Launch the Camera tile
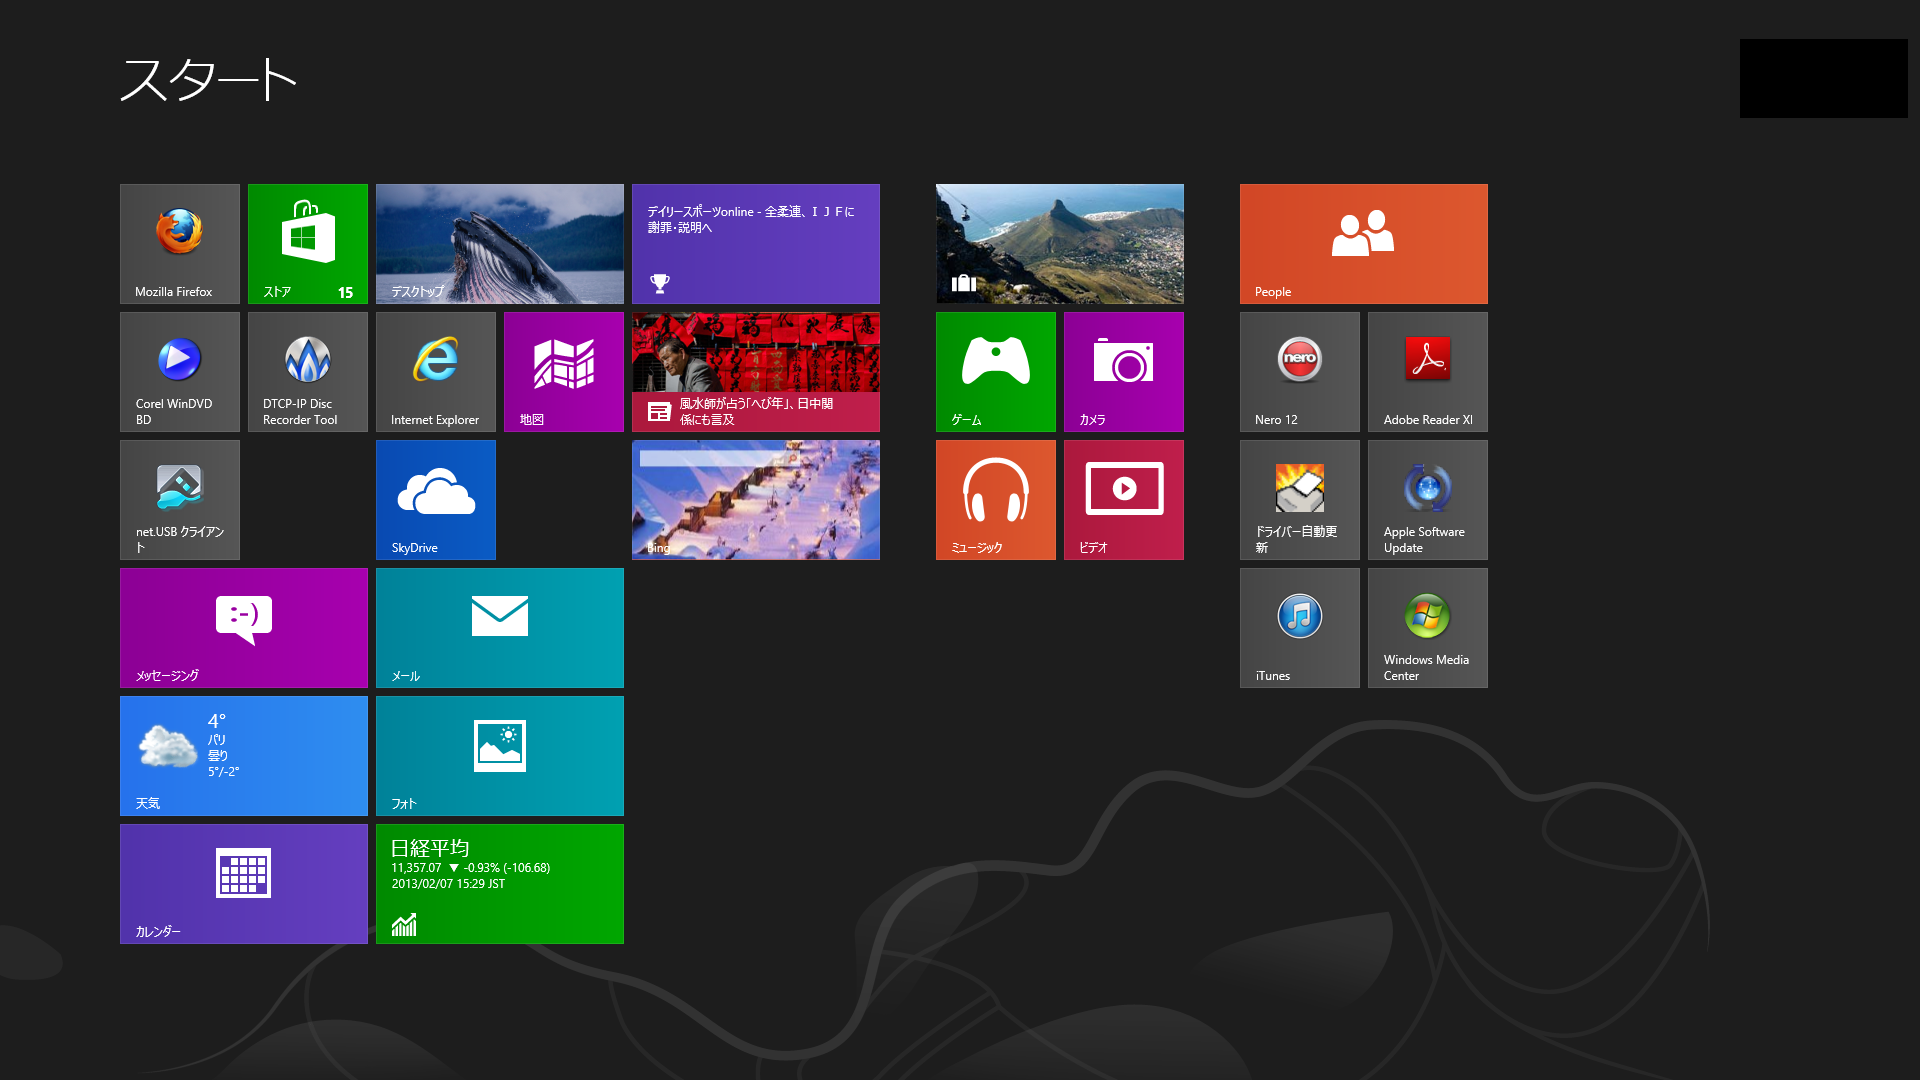Image resolution: width=1920 pixels, height=1080 pixels. 1124,371
